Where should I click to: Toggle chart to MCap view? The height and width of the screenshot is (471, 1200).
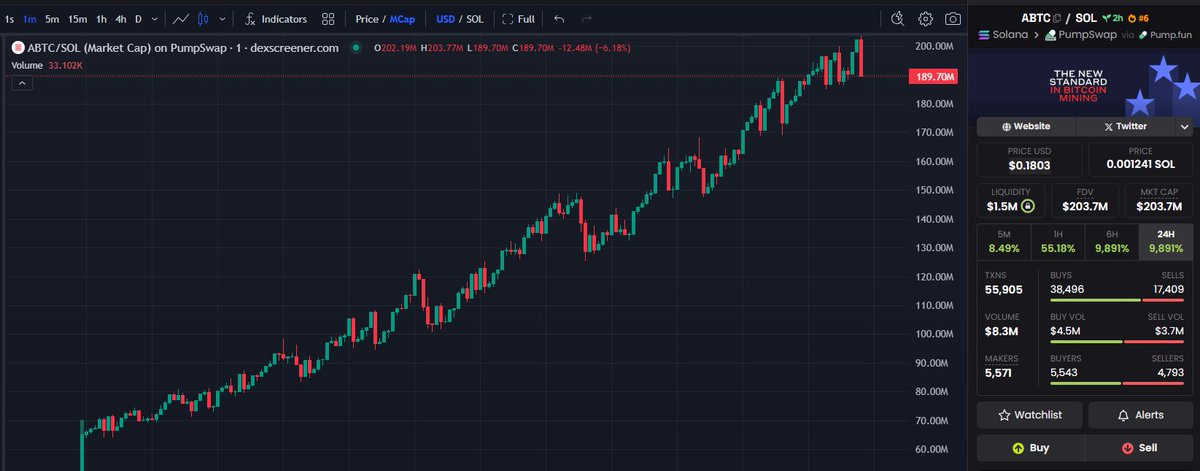pos(402,19)
